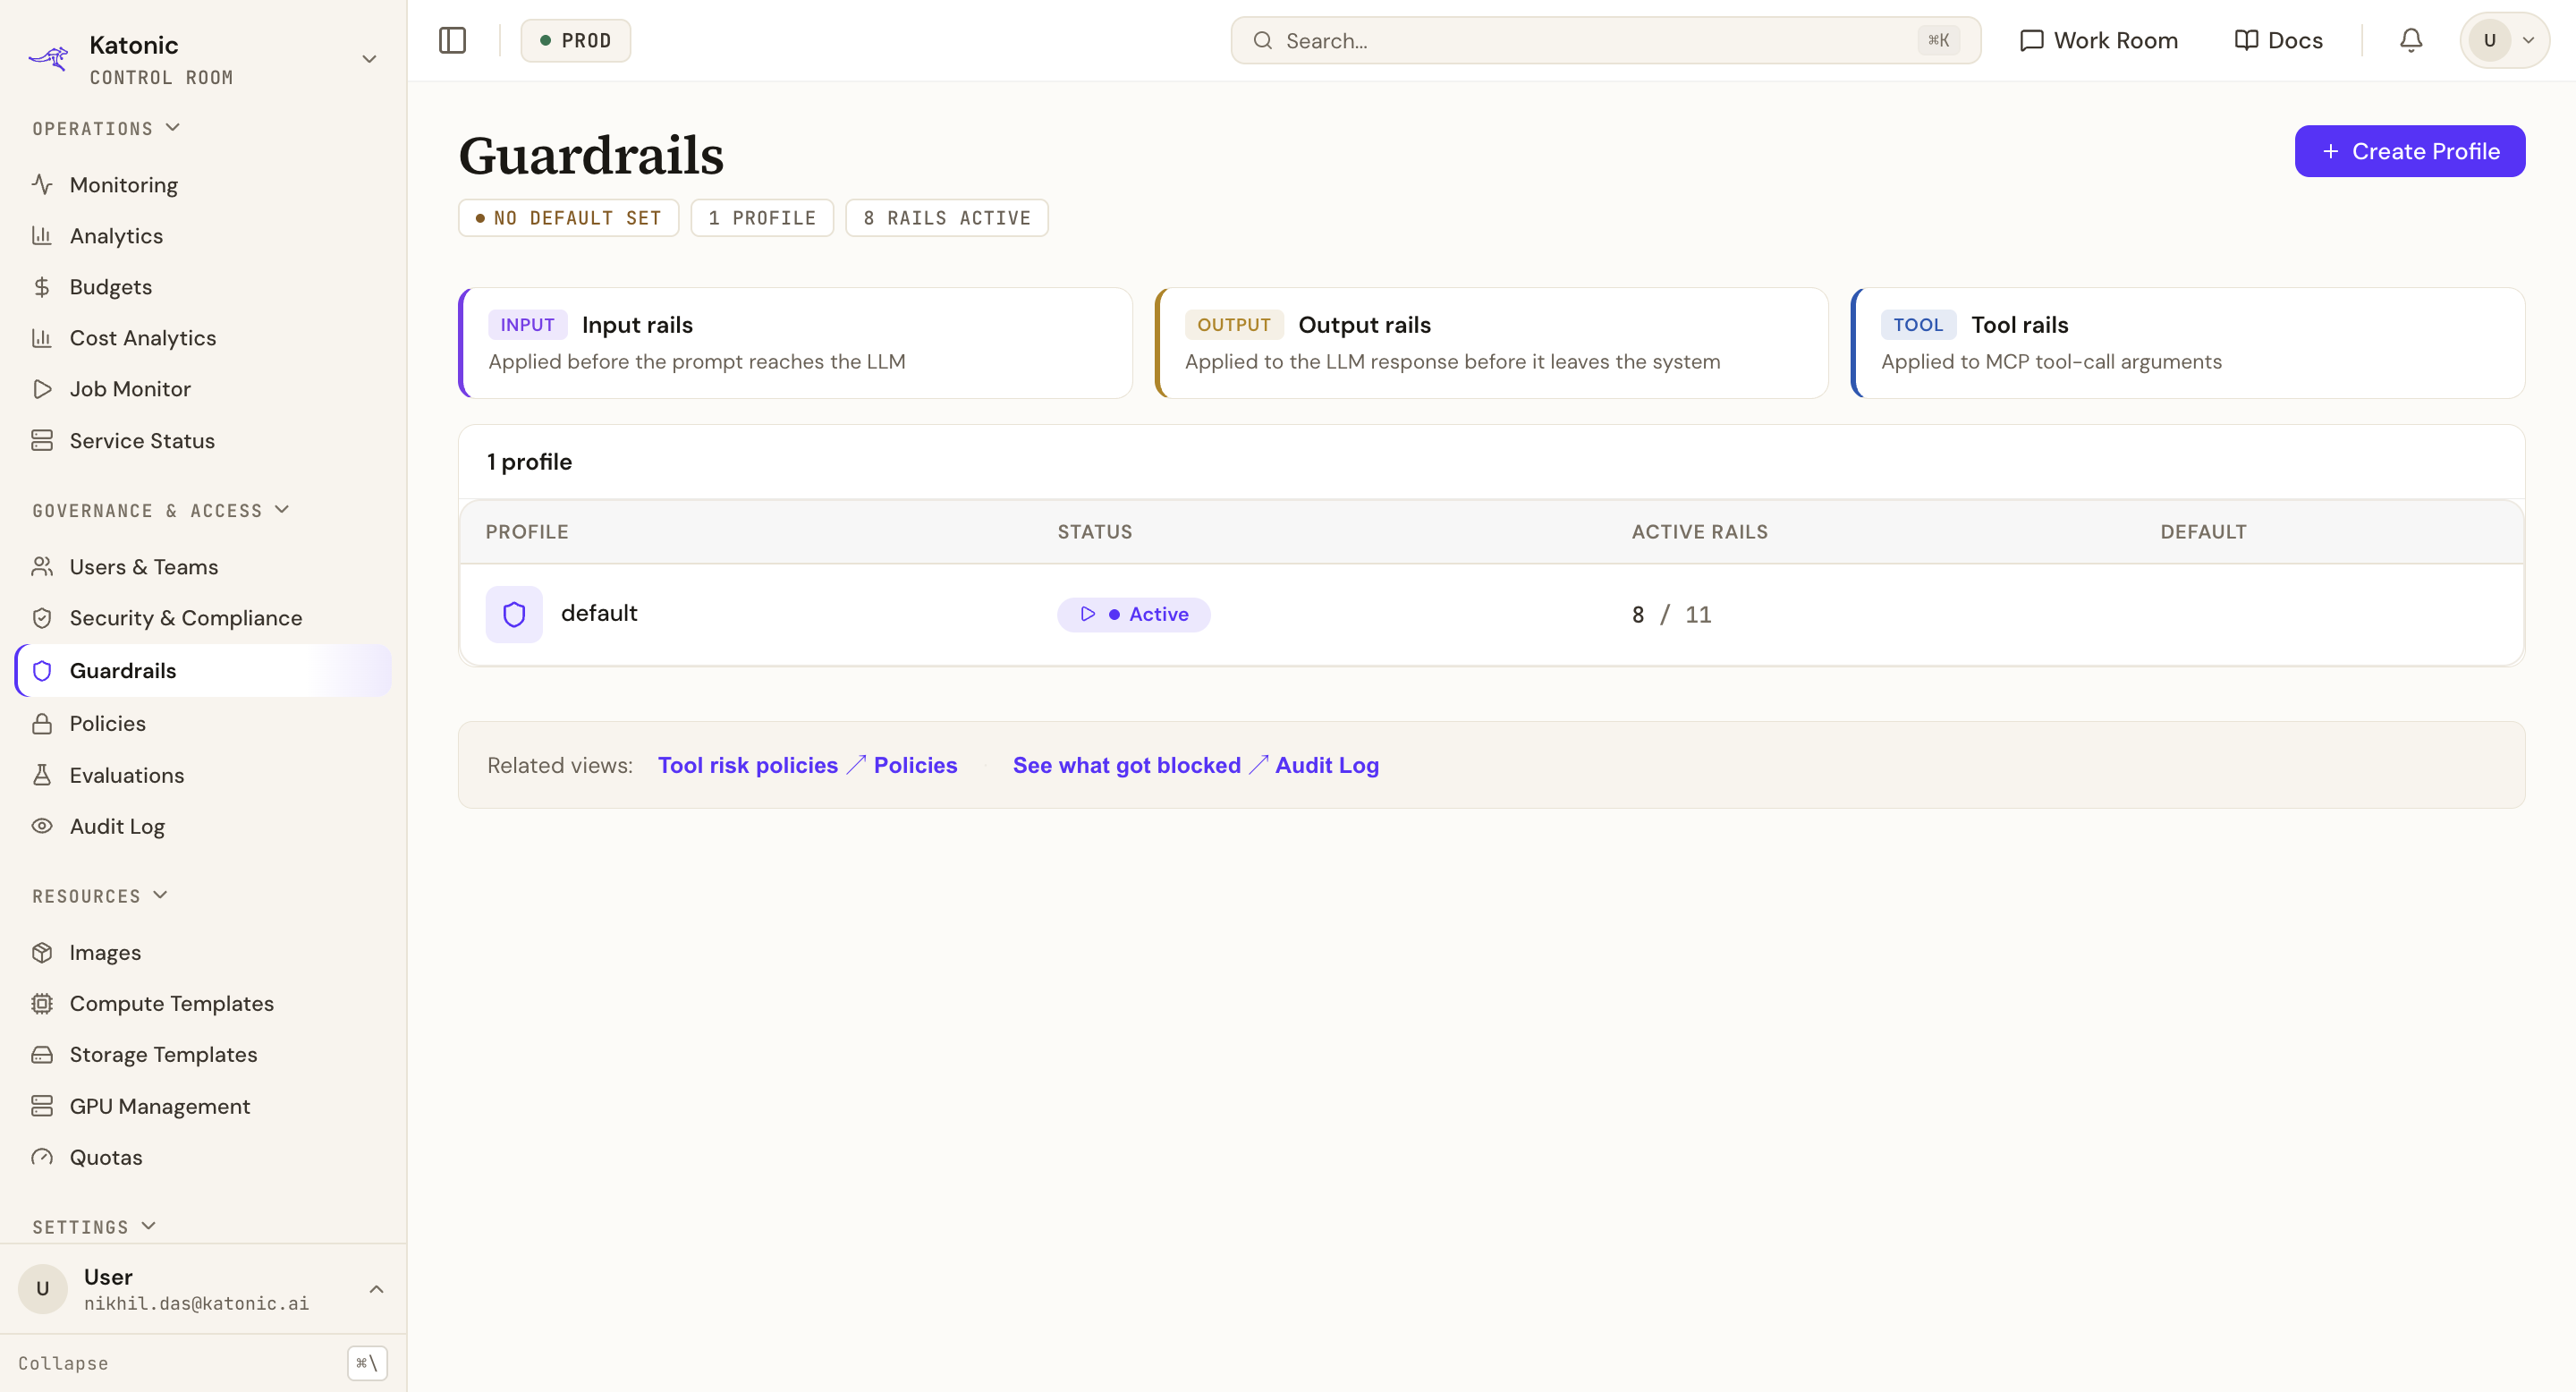Click the Monitoring pulse icon

tap(42, 184)
